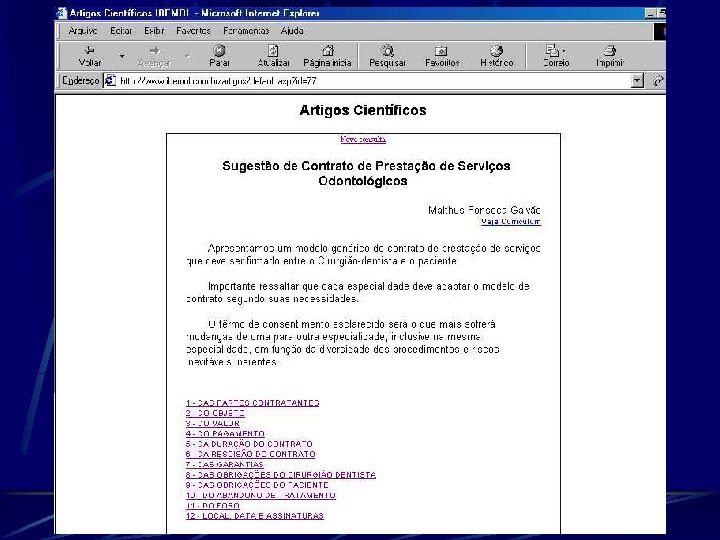The image size is (720, 540).
Task: Open link 12 - LOCAL, DATA E ASSINATURAS
Action: (254, 516)
